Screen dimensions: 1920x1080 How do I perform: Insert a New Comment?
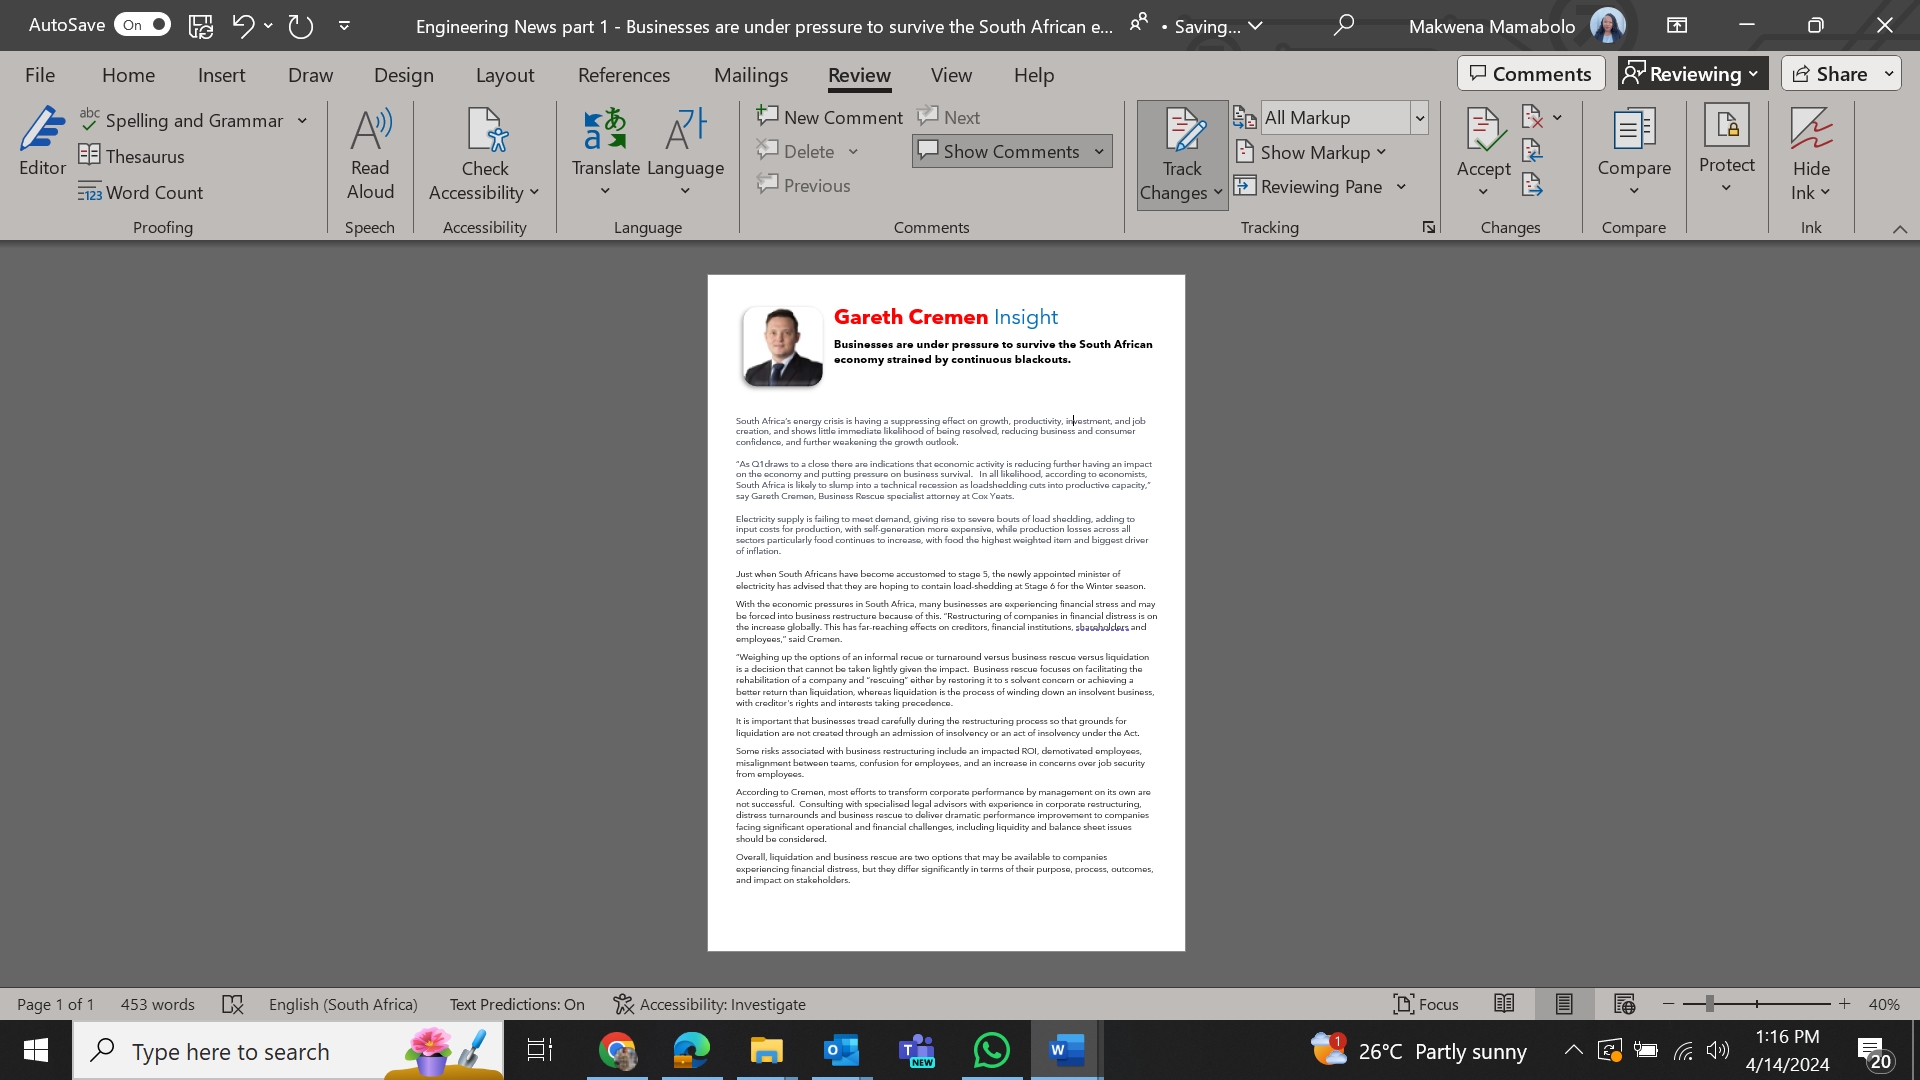(x=830, y=117)
